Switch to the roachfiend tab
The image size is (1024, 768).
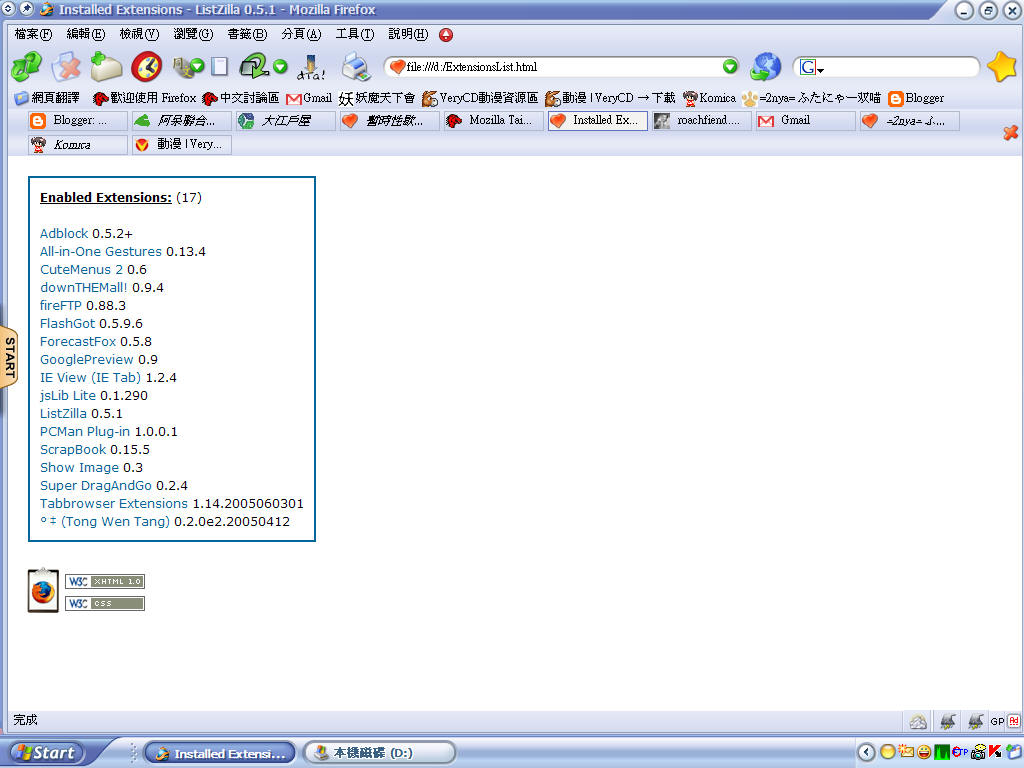(700, 121)
